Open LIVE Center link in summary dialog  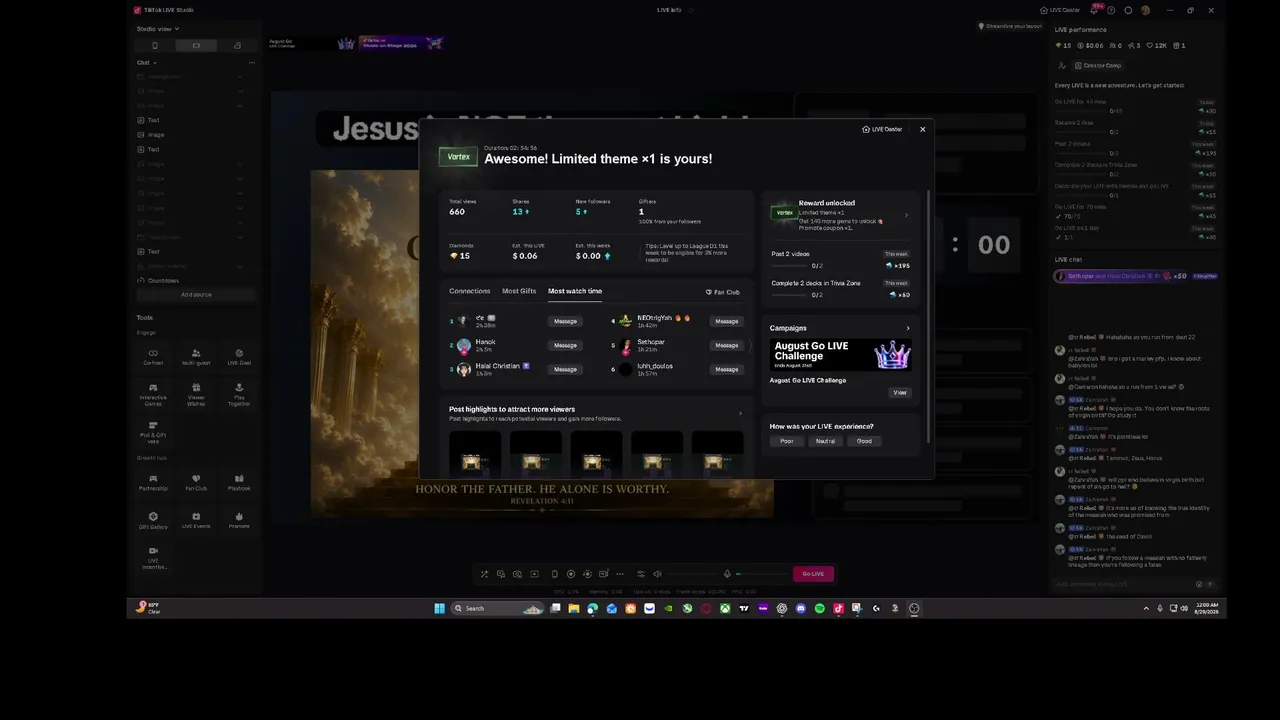pyautogui.click(x=882, y=129)
